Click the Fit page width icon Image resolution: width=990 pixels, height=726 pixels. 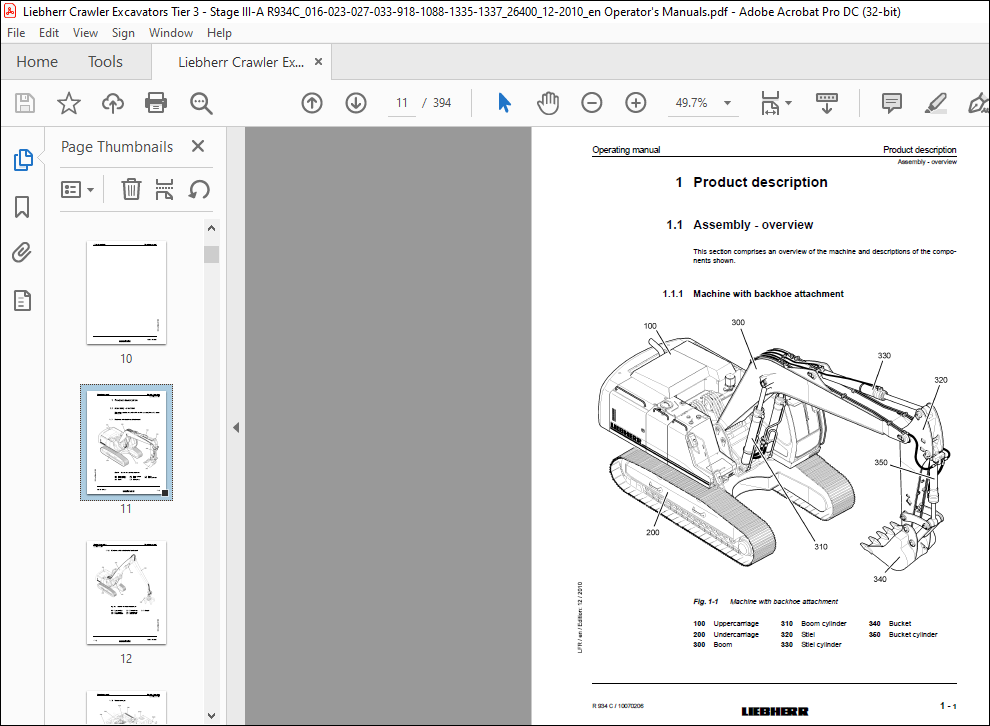click(771, 103)
